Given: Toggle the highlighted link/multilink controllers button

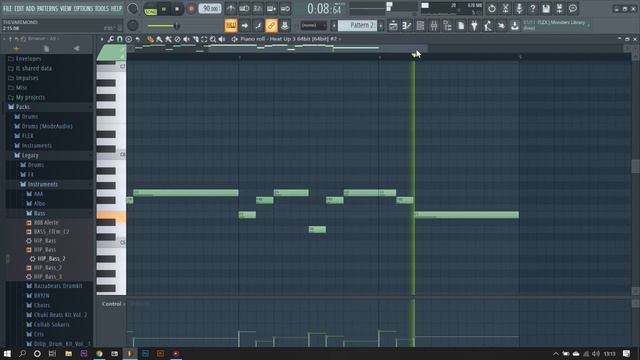Looking at the screenshot, I should pyautogui.click(x=271, y=25).
